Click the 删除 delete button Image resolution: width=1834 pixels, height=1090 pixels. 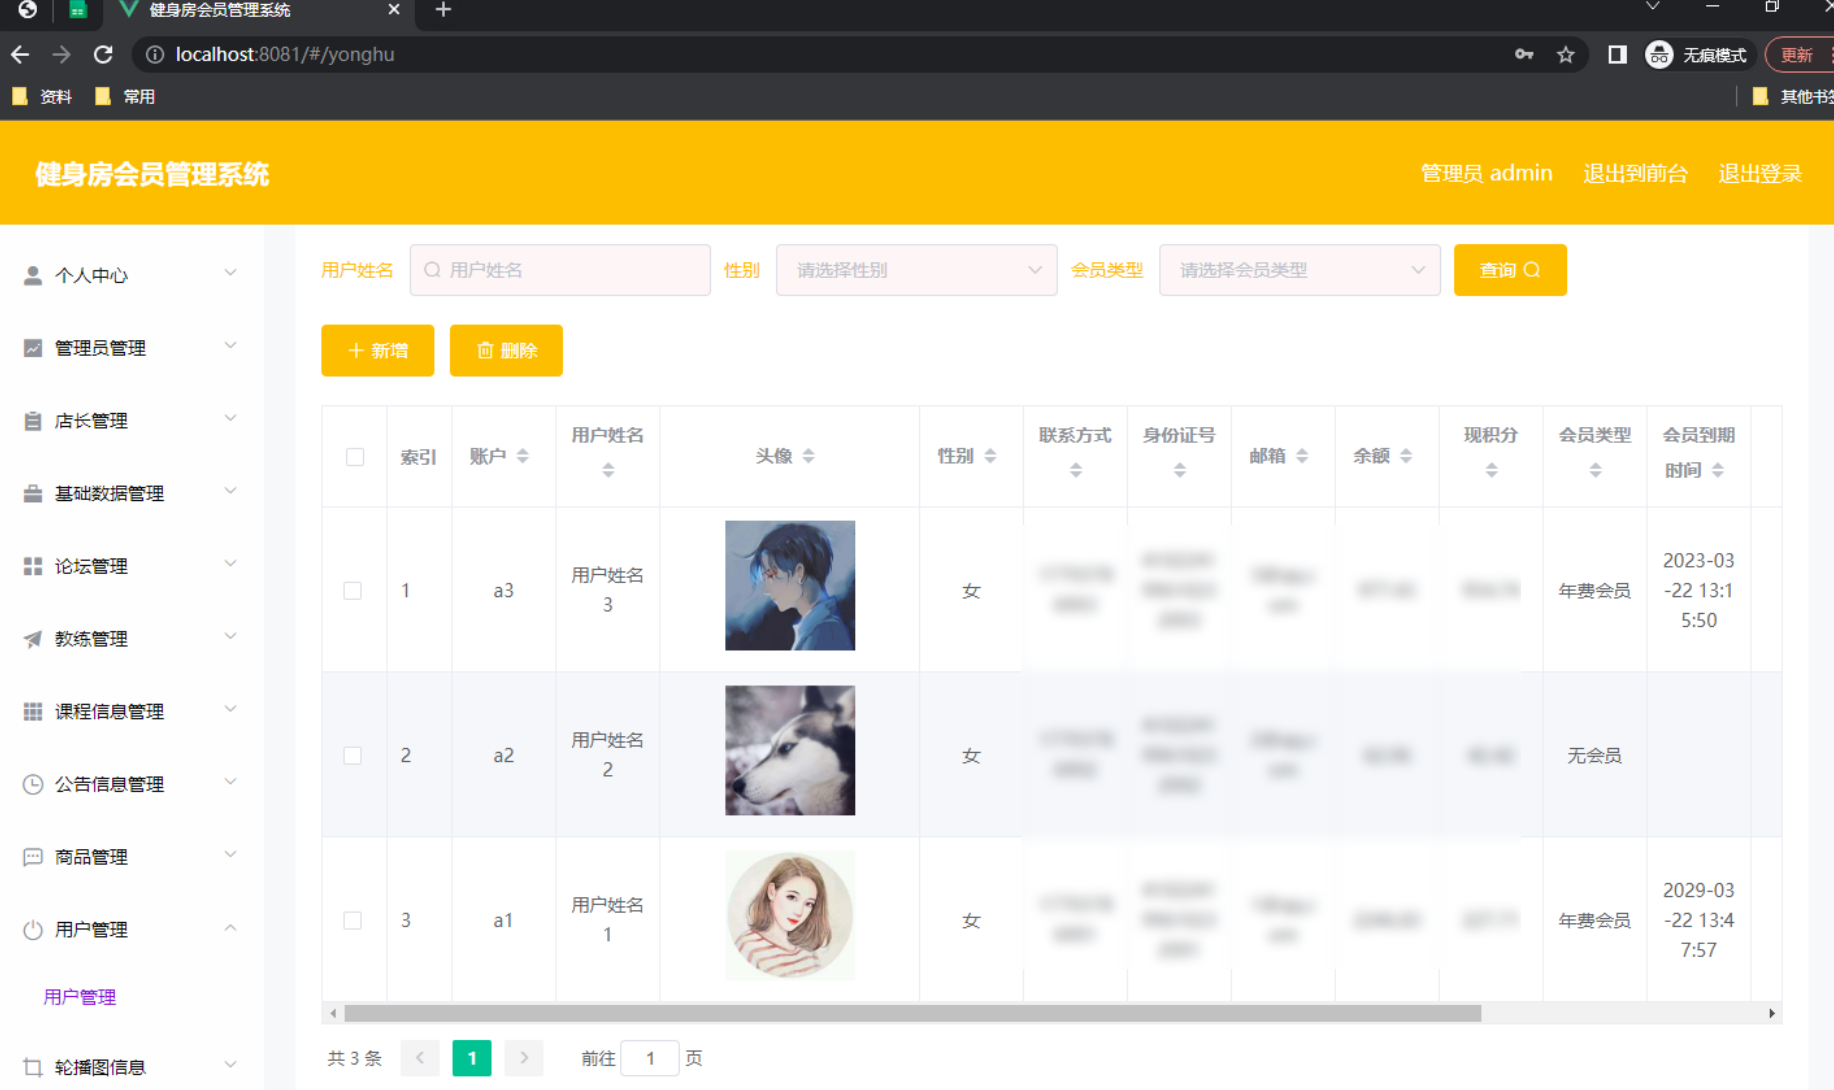coord(506,351)
